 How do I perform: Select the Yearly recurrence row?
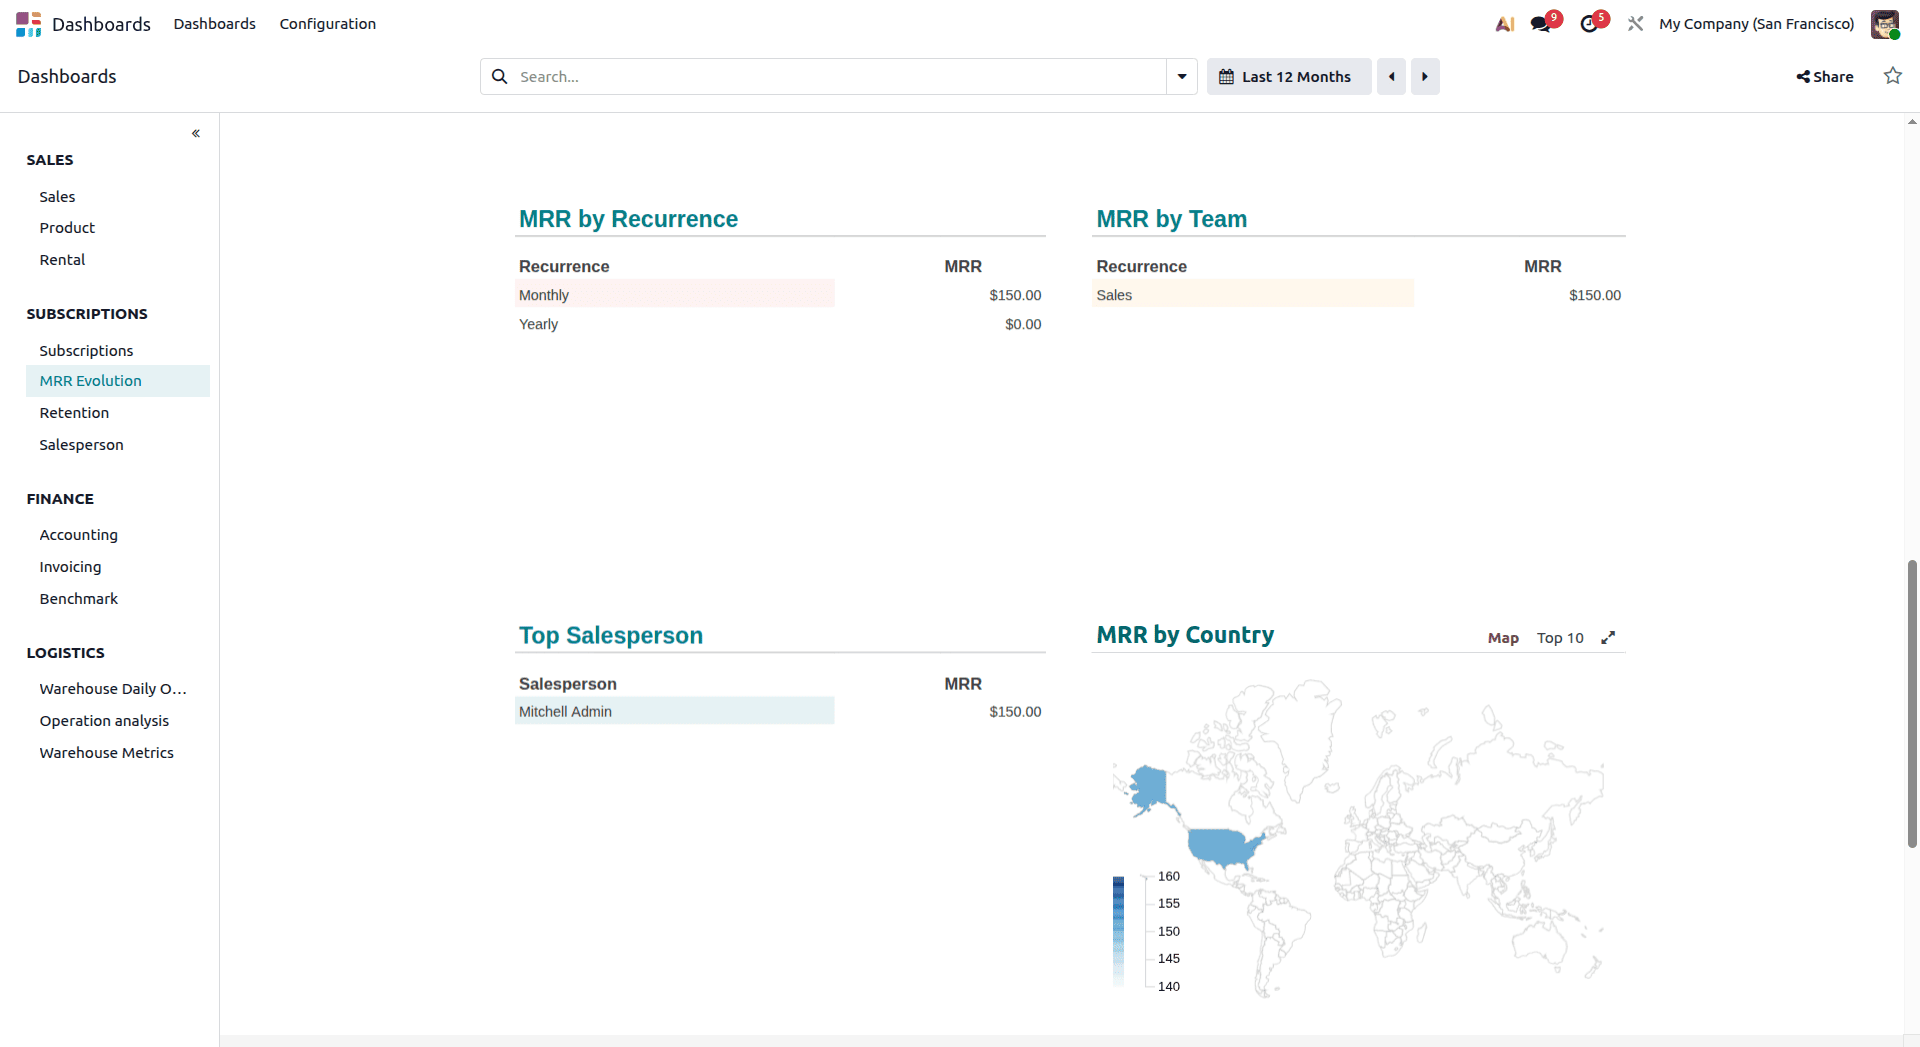(x=780, y=324)
